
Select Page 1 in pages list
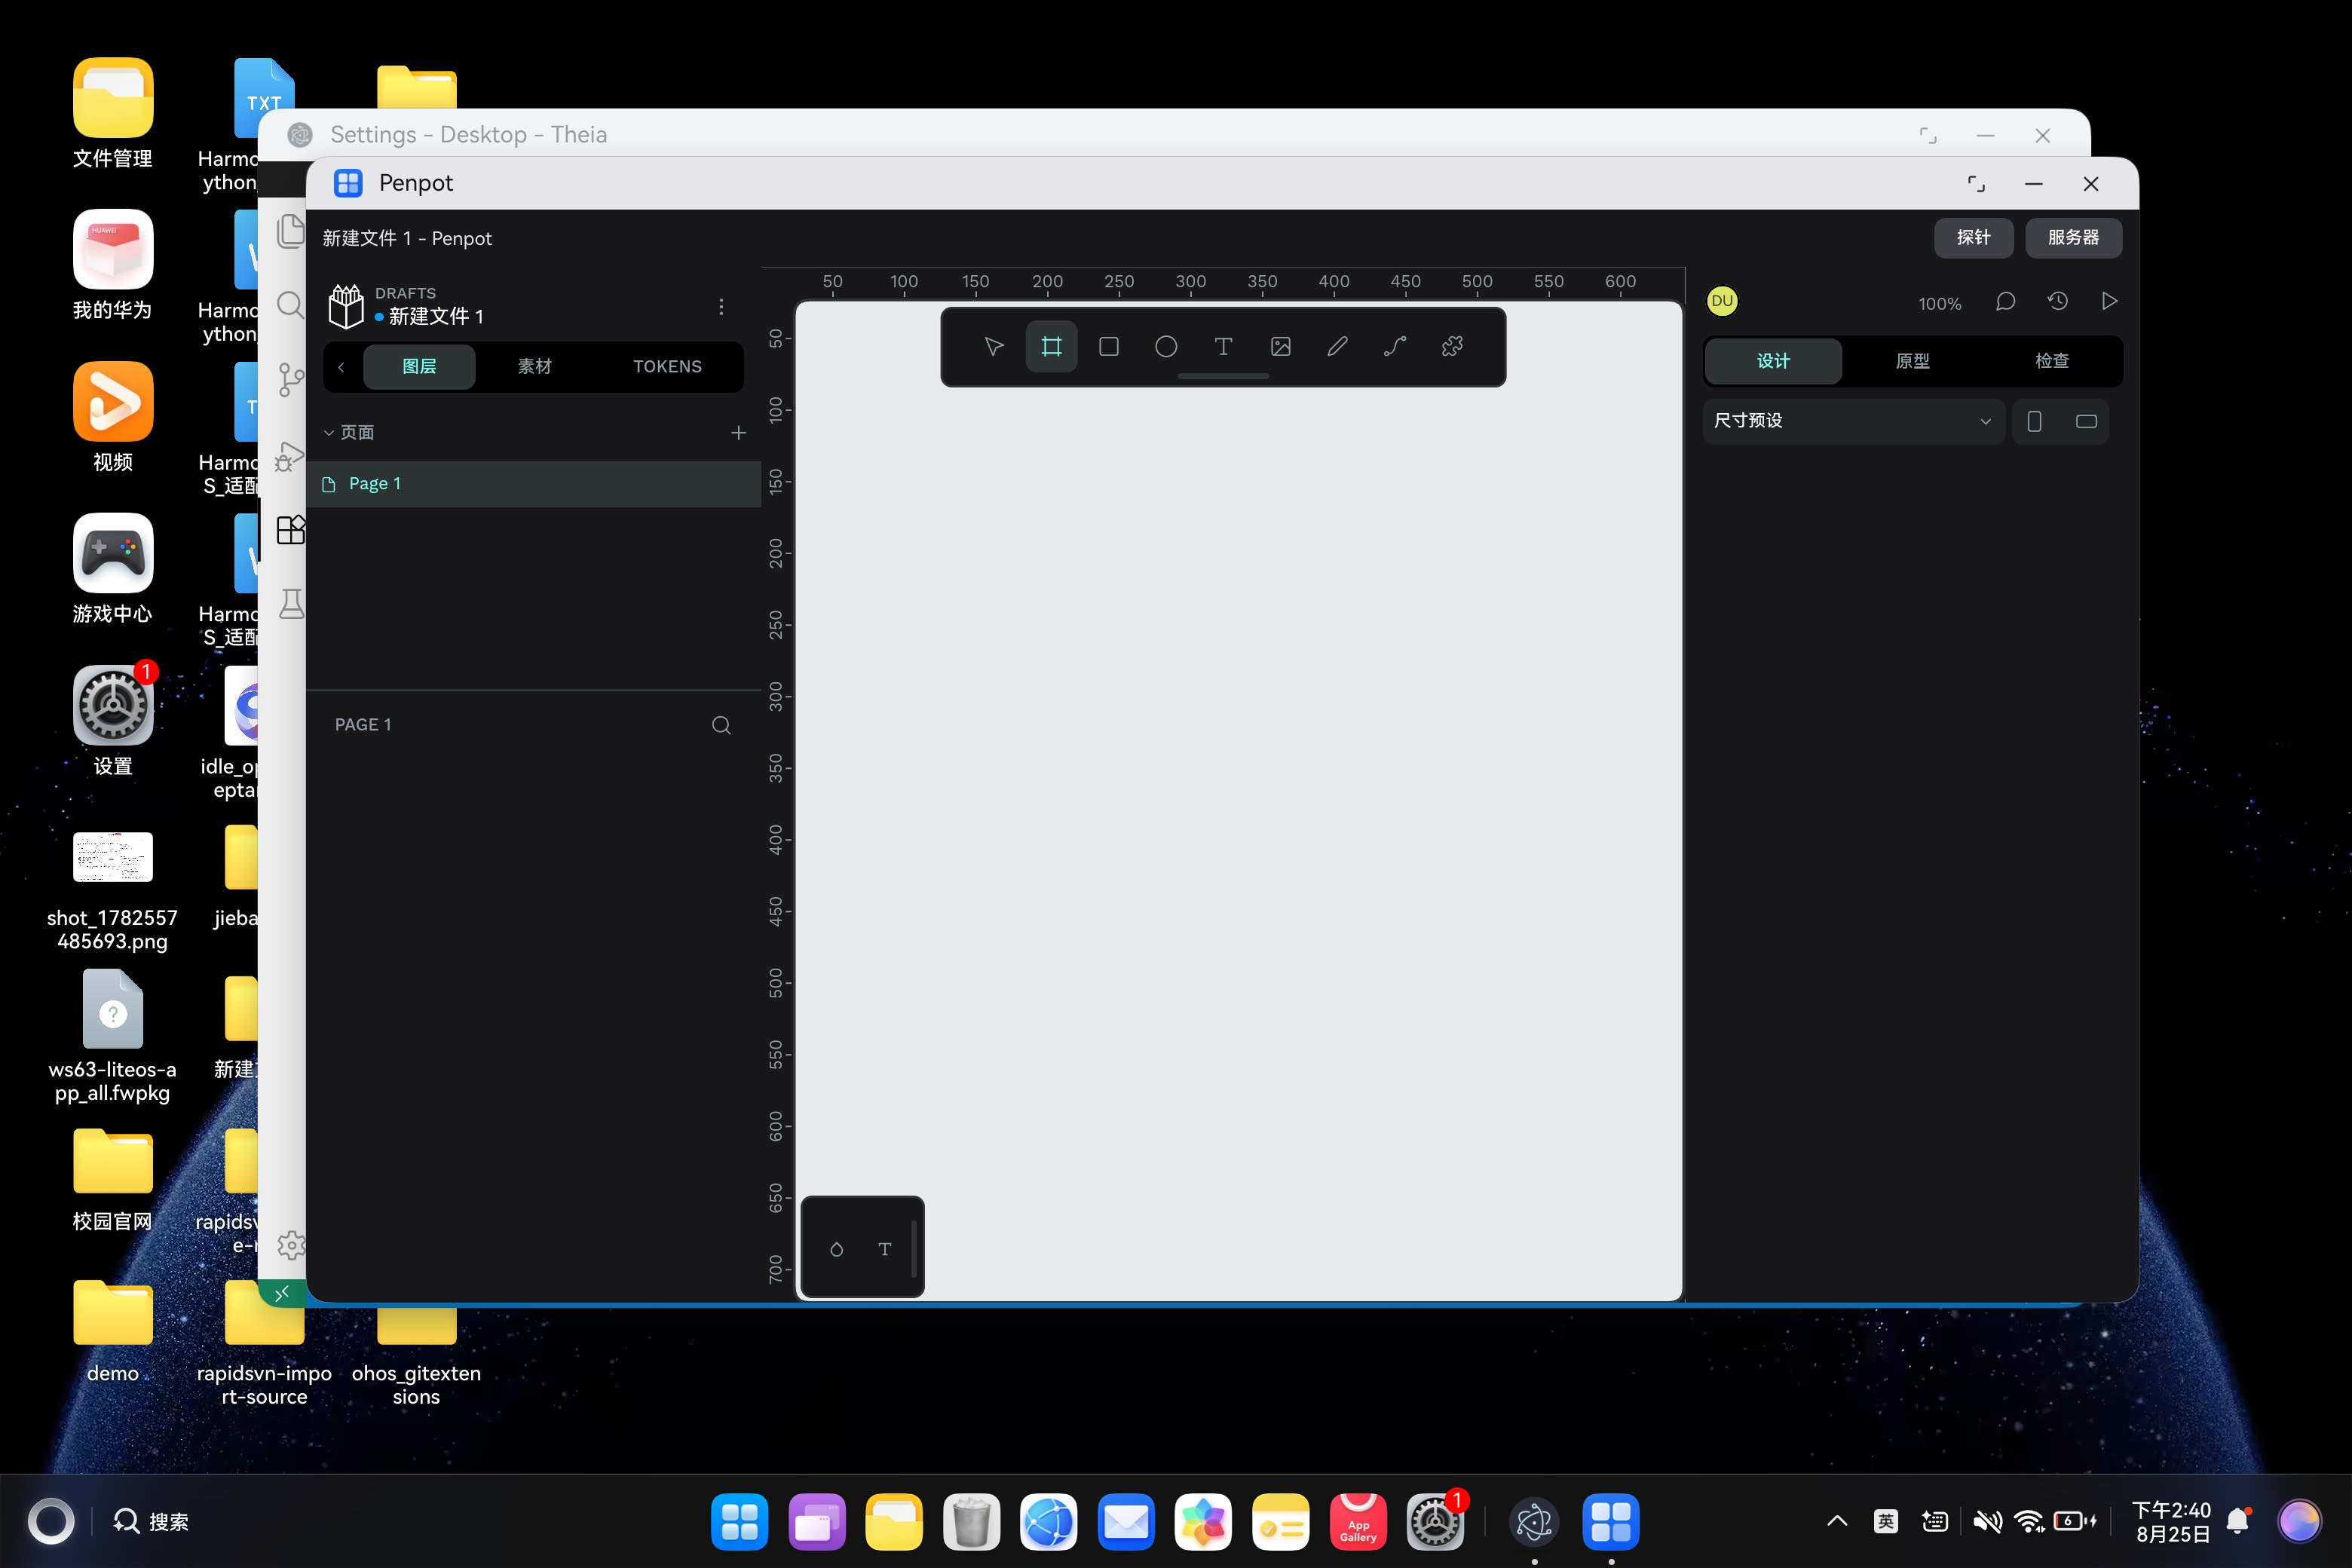(534, 484)
